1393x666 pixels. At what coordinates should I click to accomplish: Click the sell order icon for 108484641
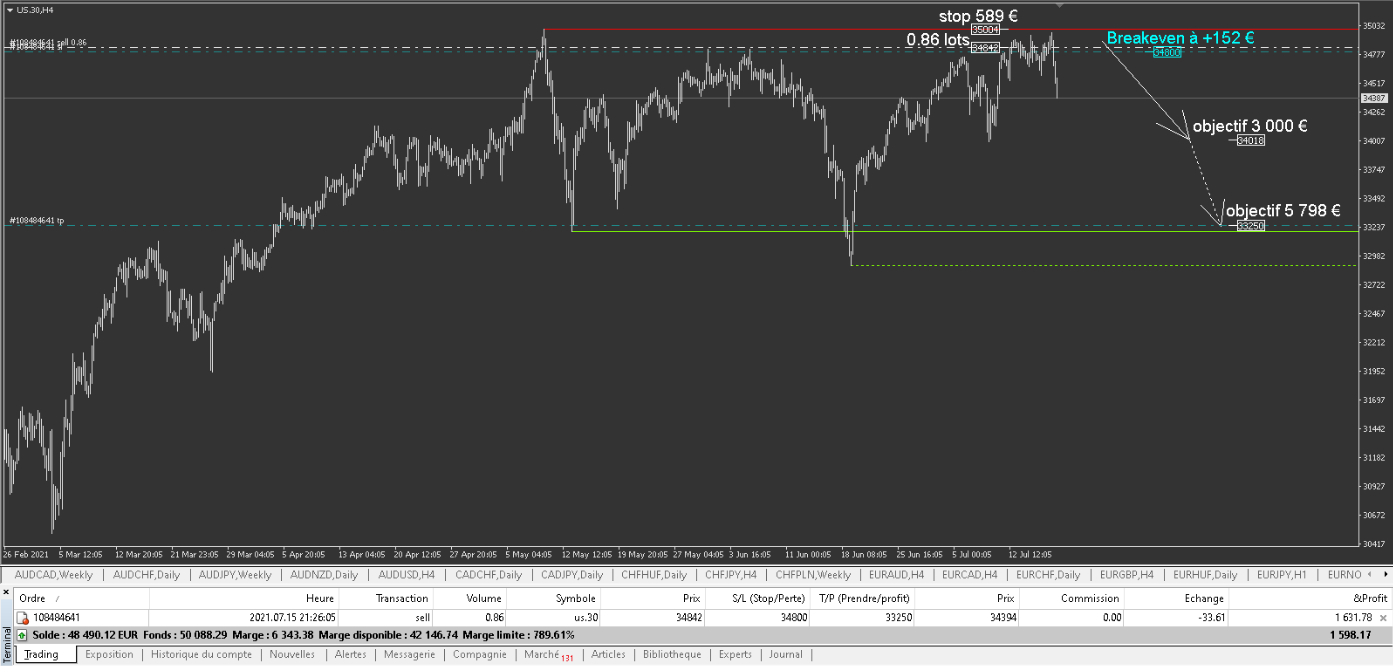23,618
